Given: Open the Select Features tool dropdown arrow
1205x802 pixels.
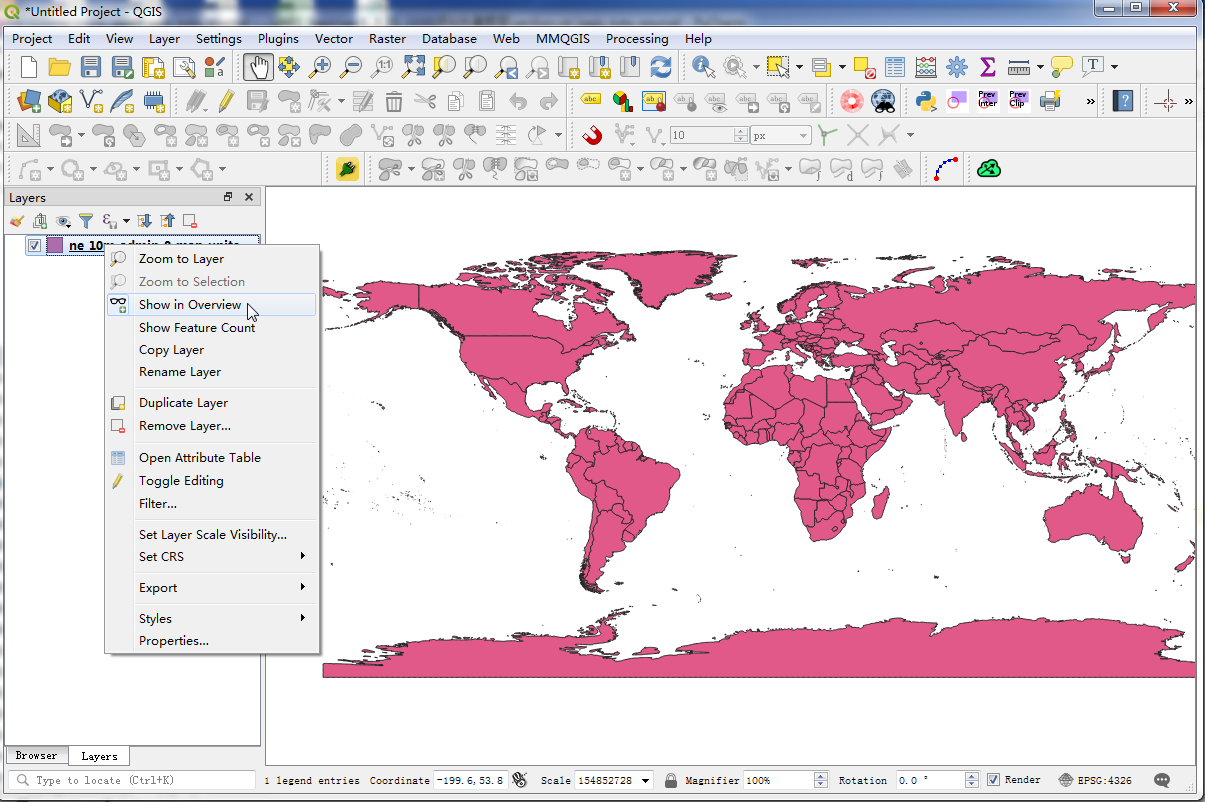Looking at the screenshot, I should (800, 67).
